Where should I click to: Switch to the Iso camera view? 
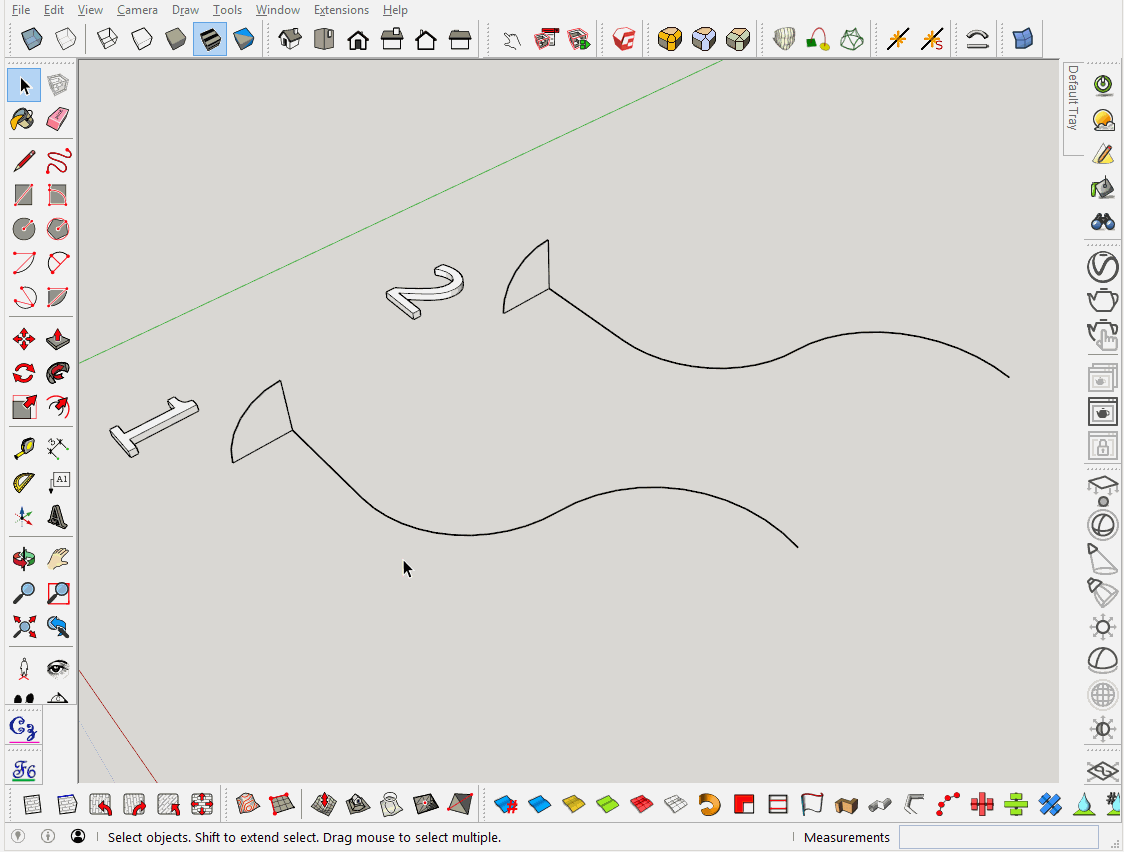click(289, 39)
